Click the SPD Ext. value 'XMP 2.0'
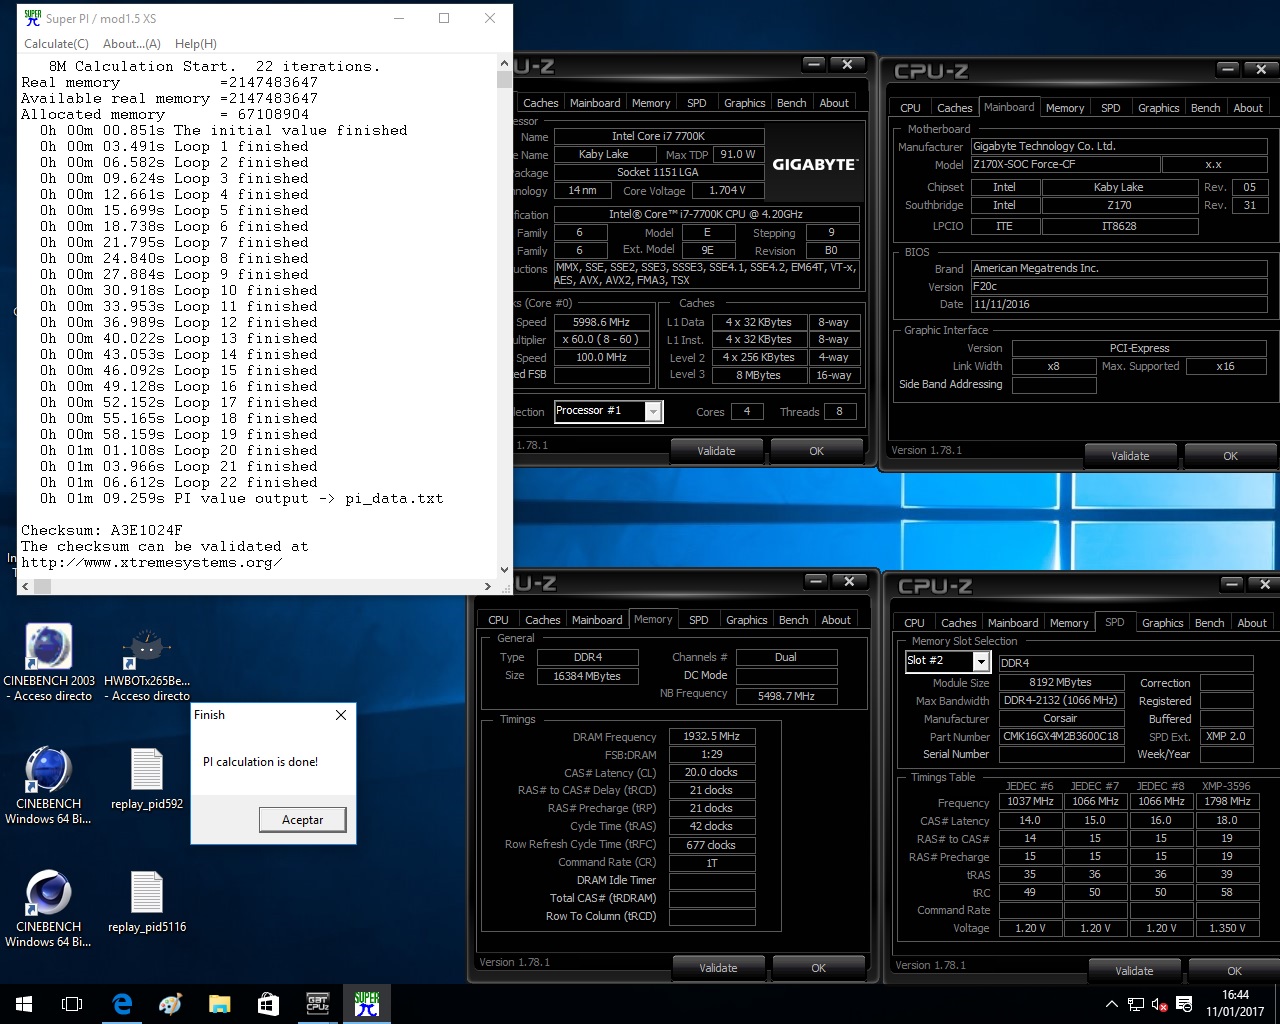The height and width of the screenshot is (1024, 1280). point(1226,736)
